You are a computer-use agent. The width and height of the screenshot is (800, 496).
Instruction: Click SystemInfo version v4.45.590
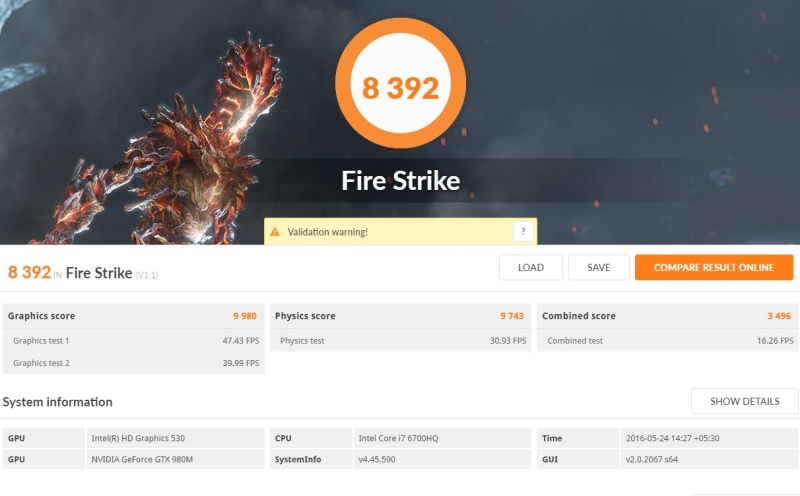(x=377, y=459)
